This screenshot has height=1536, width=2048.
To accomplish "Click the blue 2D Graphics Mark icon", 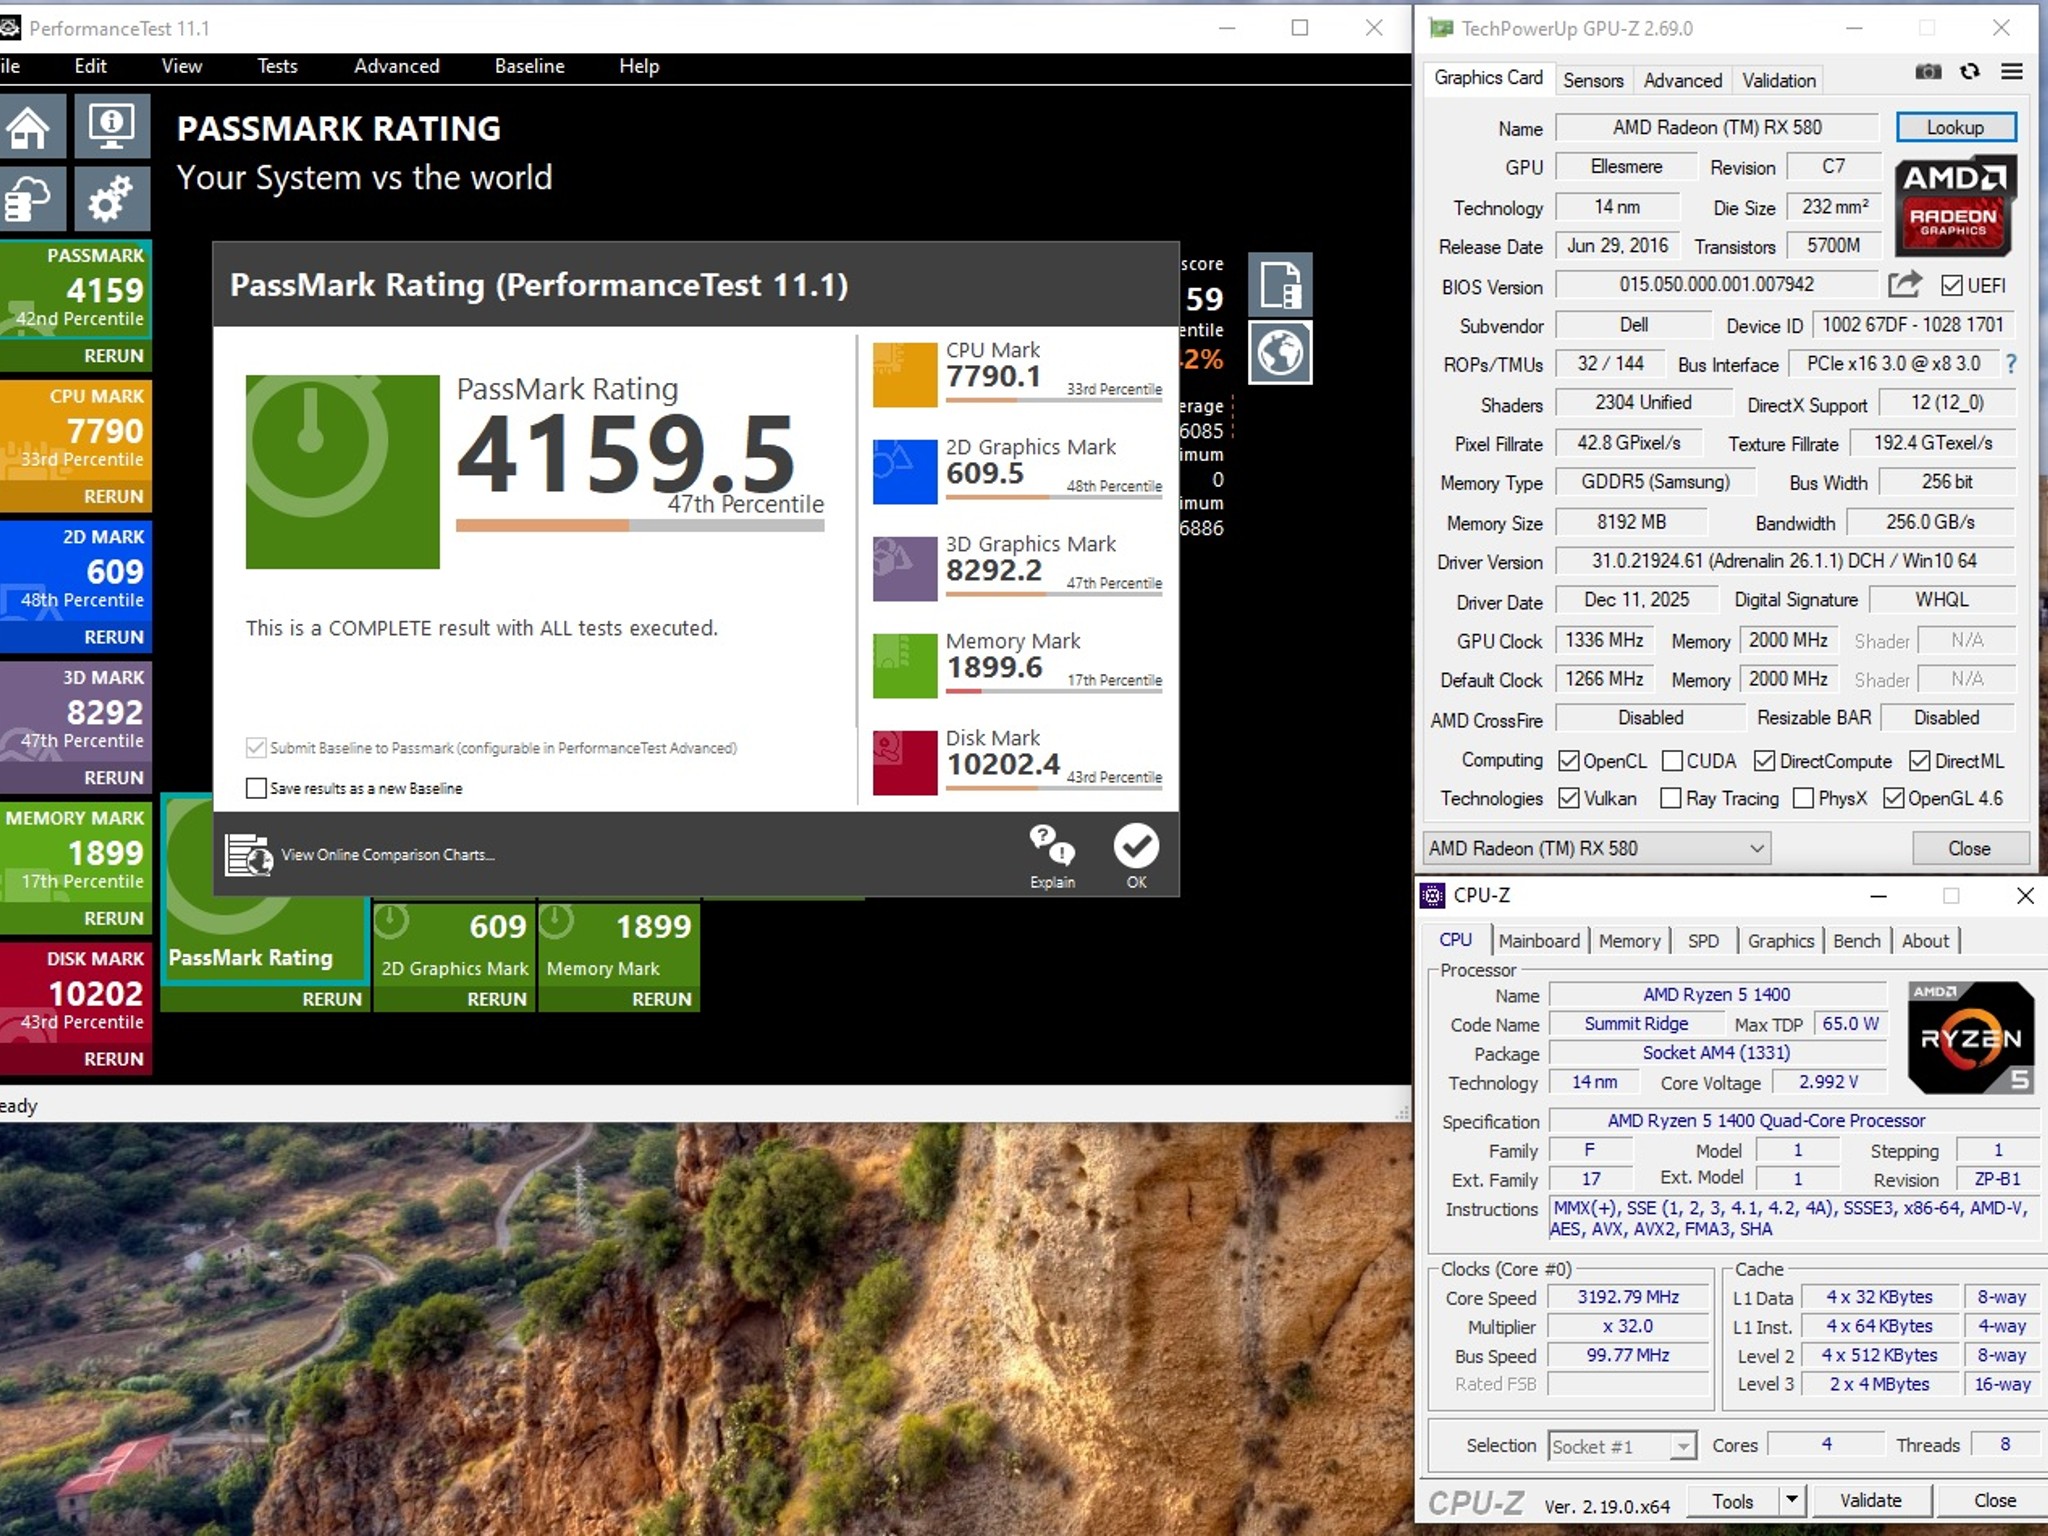I will [905, 472].
